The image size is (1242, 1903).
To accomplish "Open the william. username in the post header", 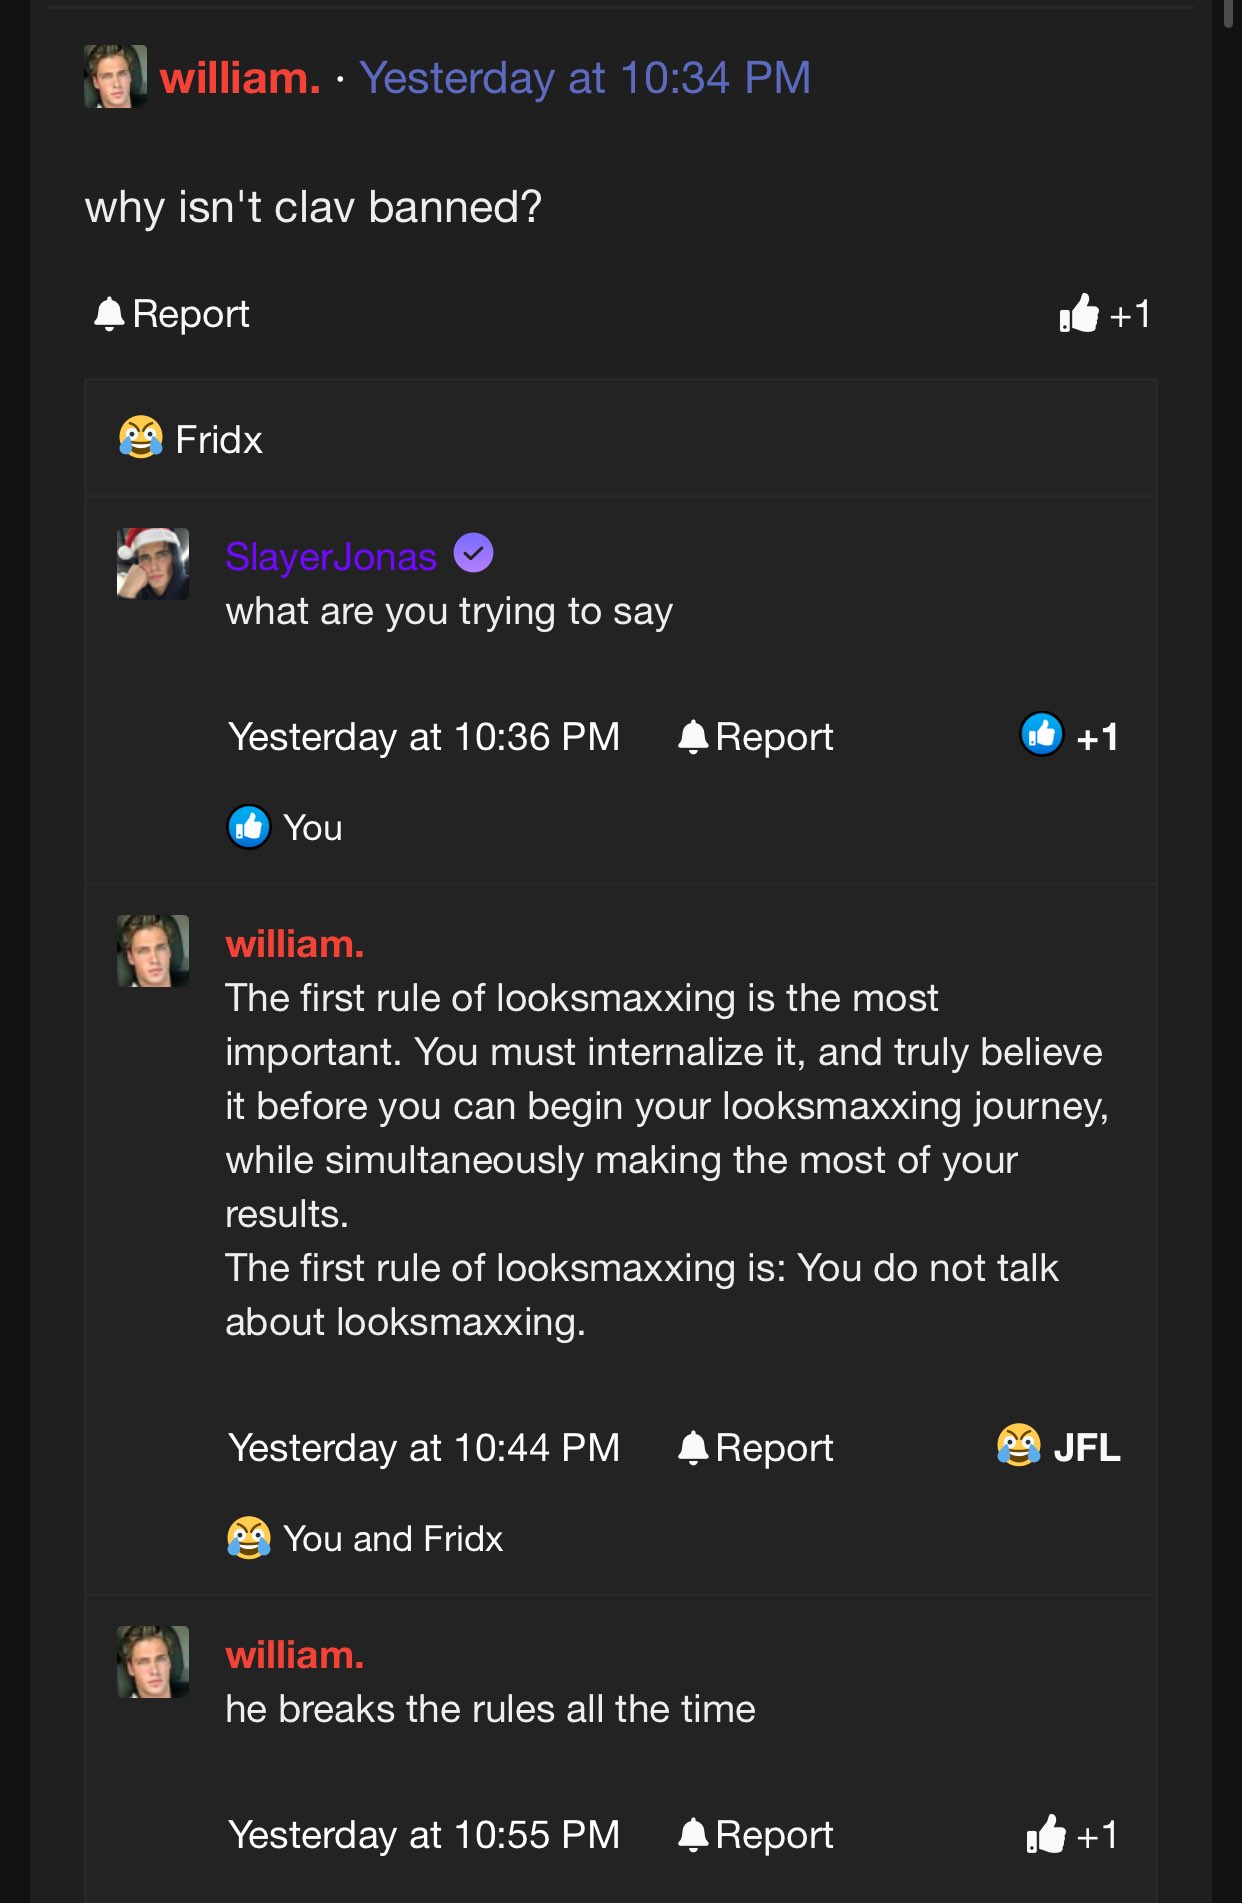I will [x=240, y=78].
